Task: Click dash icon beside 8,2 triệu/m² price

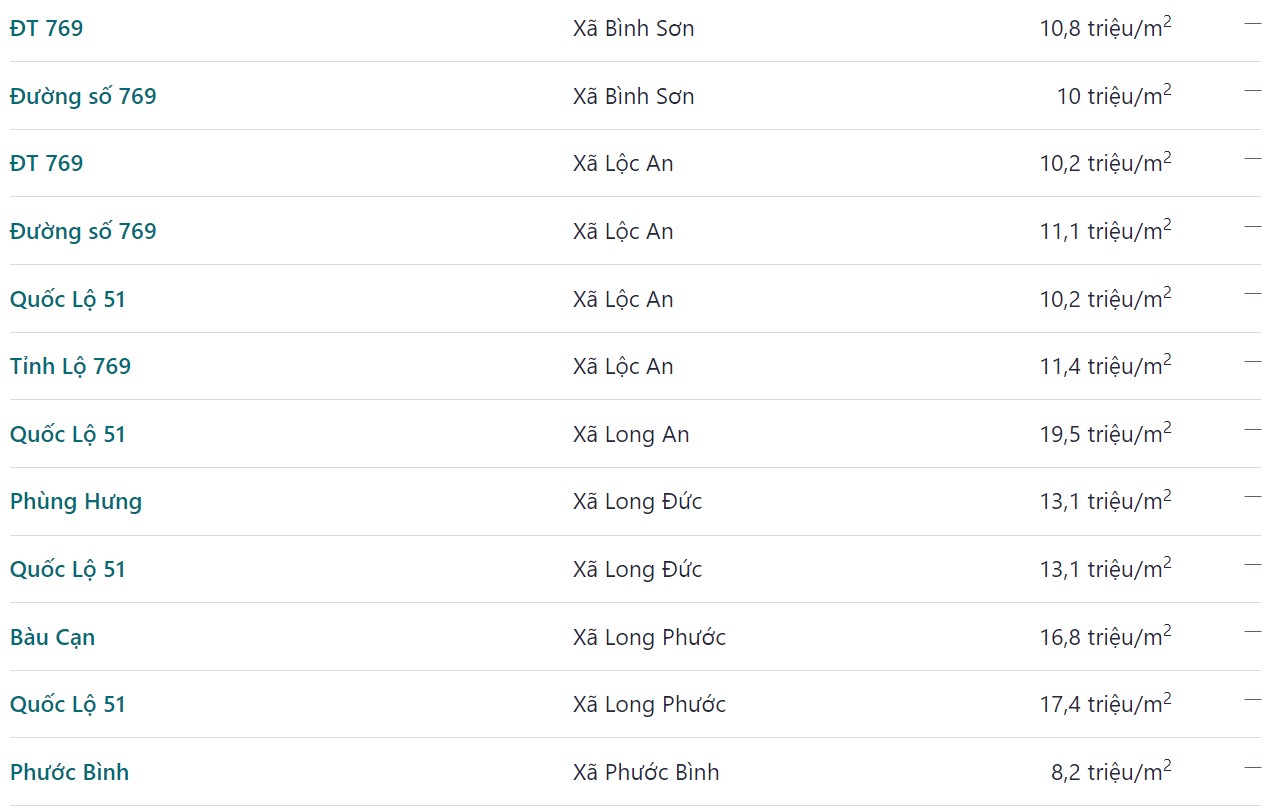Action: pos(1253,767)
